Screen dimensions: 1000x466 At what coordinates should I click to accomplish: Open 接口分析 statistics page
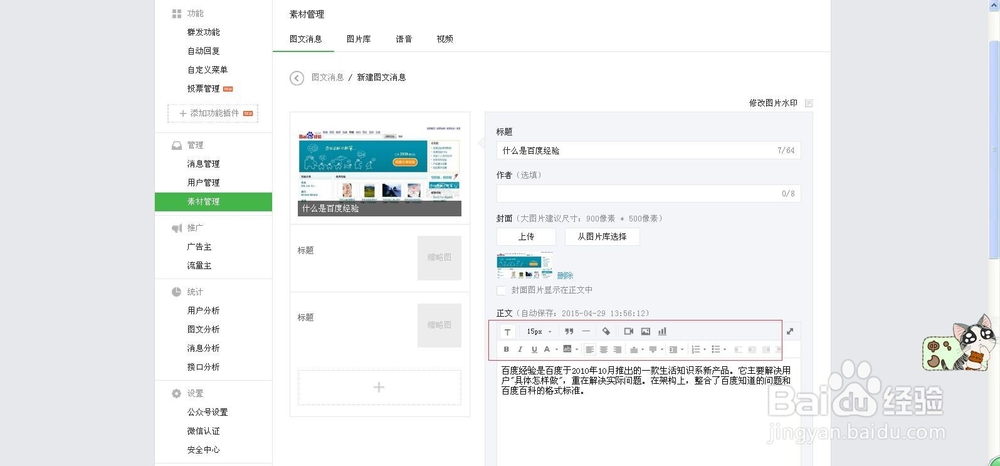pos(203,367)
